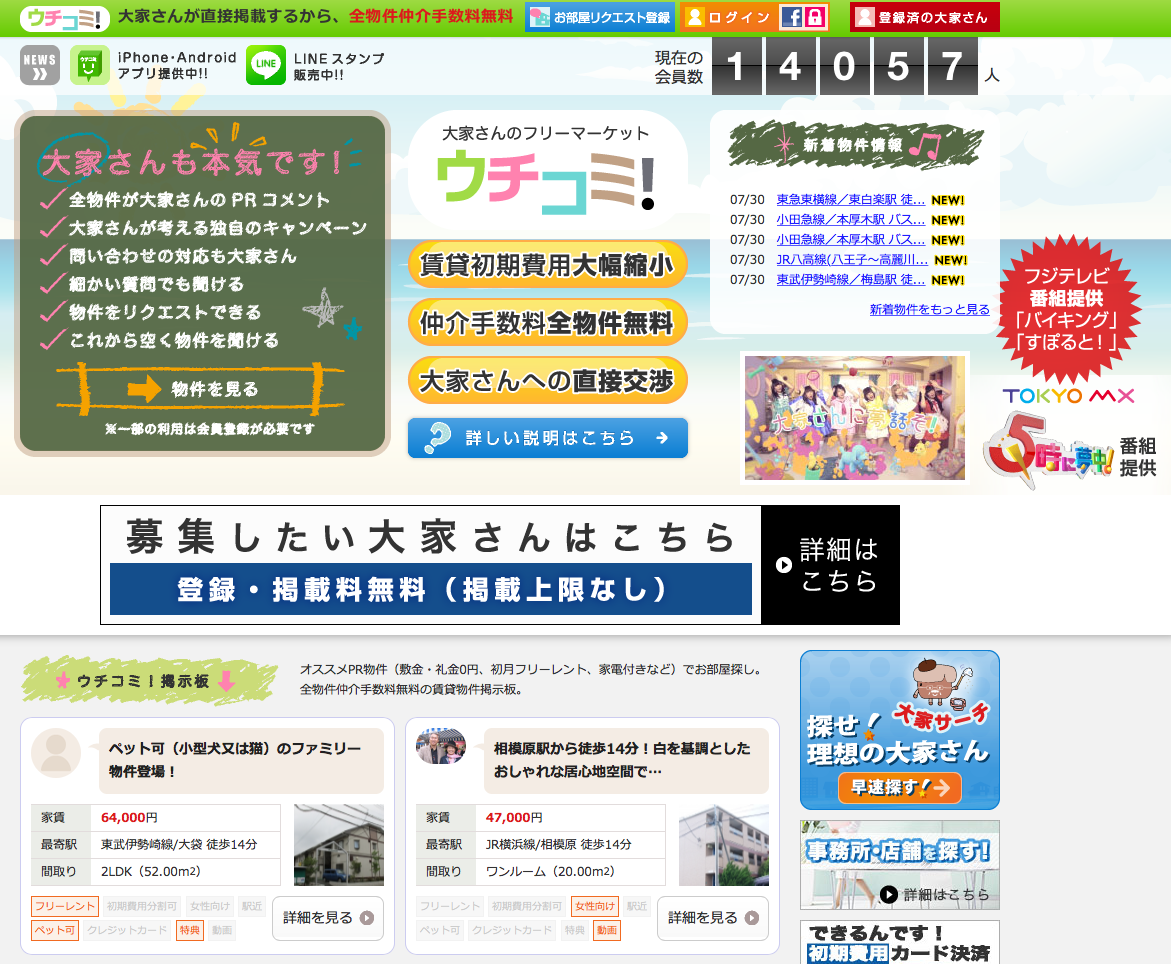Click the greyed 初期費用分割可 tag on first listing

coord(142,906)
